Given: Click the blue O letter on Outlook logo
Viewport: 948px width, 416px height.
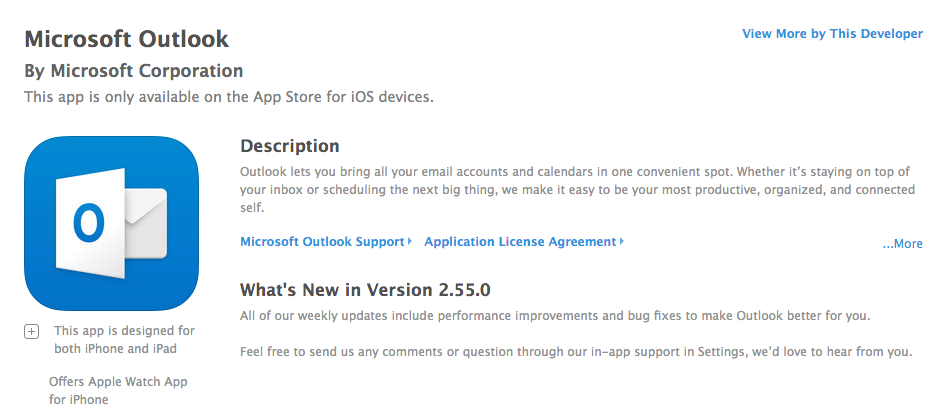Looking at the screenshot, I should point(89,223).
